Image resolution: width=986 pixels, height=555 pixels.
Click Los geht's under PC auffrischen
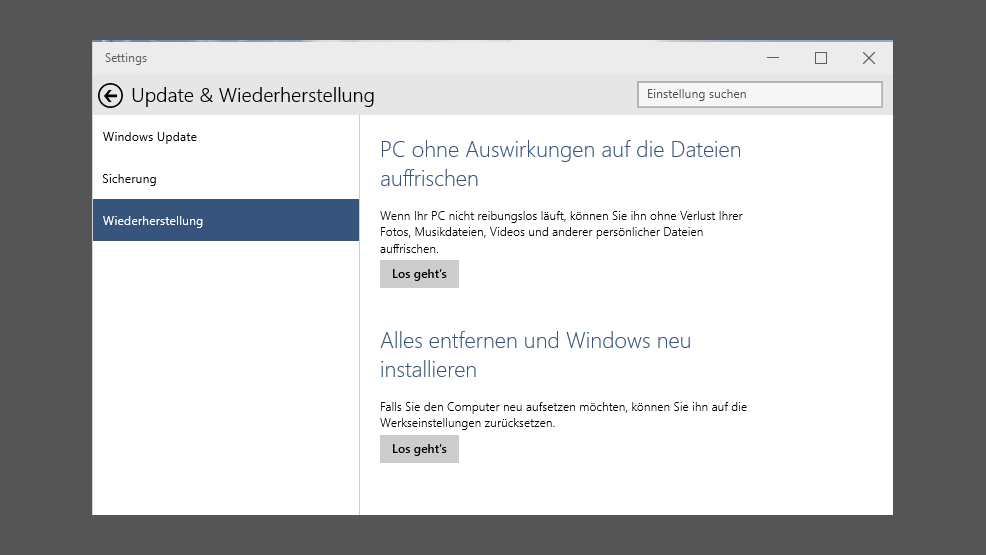coord(419,274)
